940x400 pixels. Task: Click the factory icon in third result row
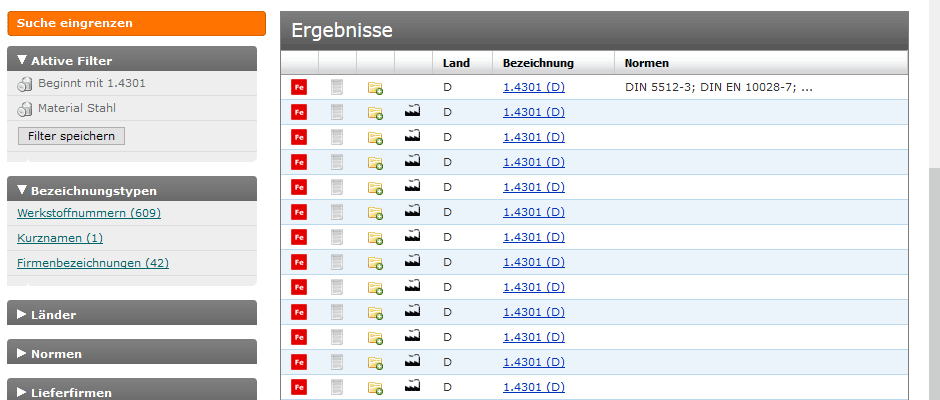[412, 137]
